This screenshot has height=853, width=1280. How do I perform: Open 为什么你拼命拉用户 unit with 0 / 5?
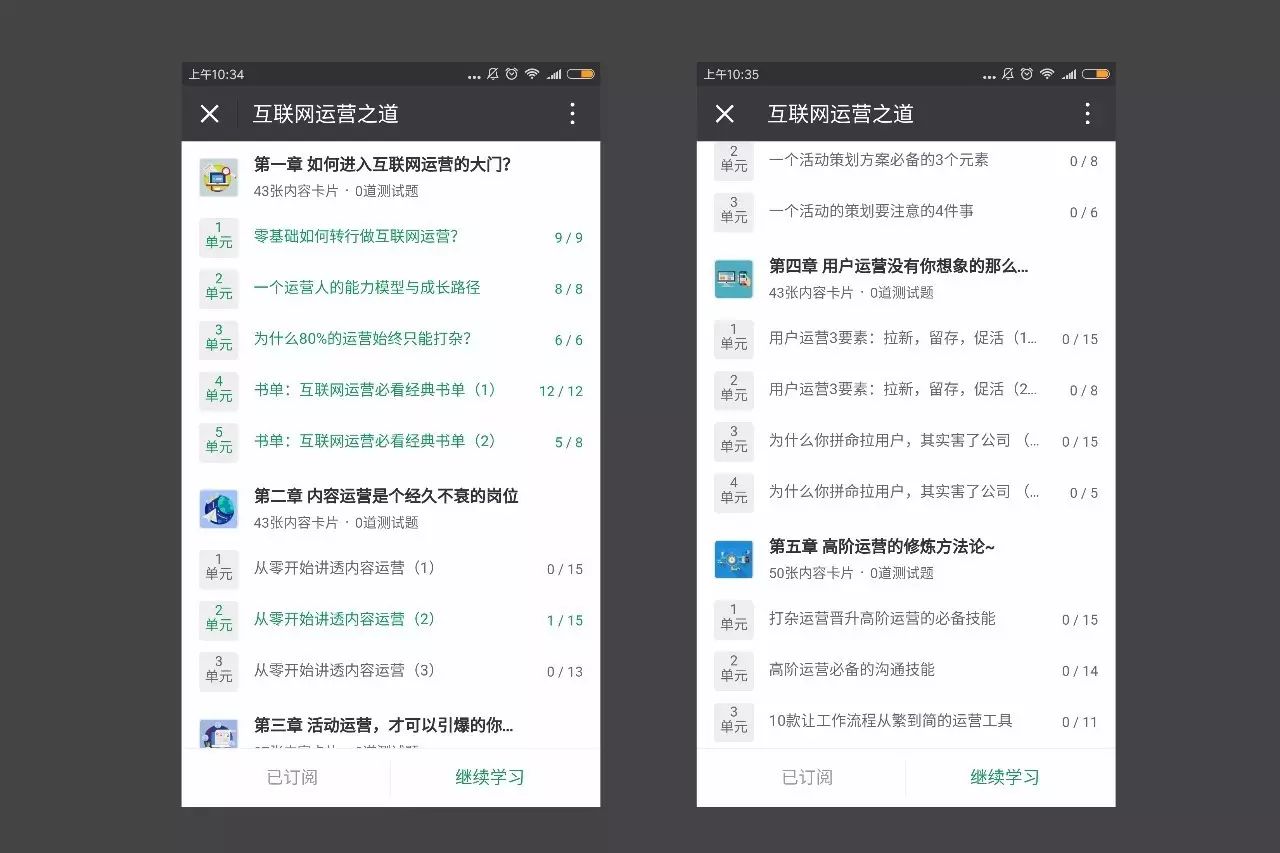906,492
